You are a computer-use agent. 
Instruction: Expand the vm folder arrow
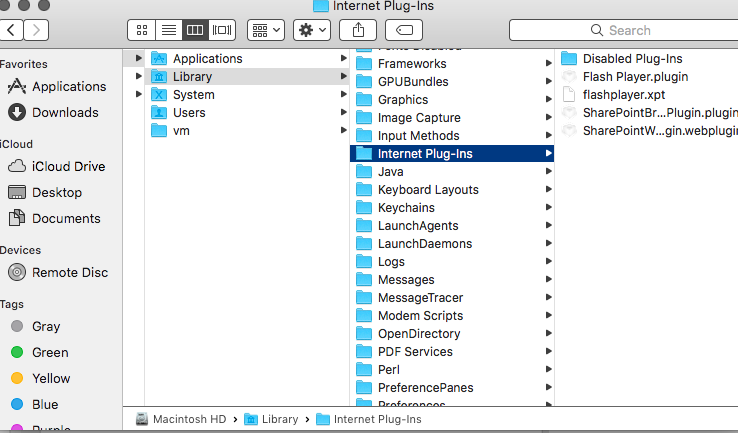pos(344,130)
